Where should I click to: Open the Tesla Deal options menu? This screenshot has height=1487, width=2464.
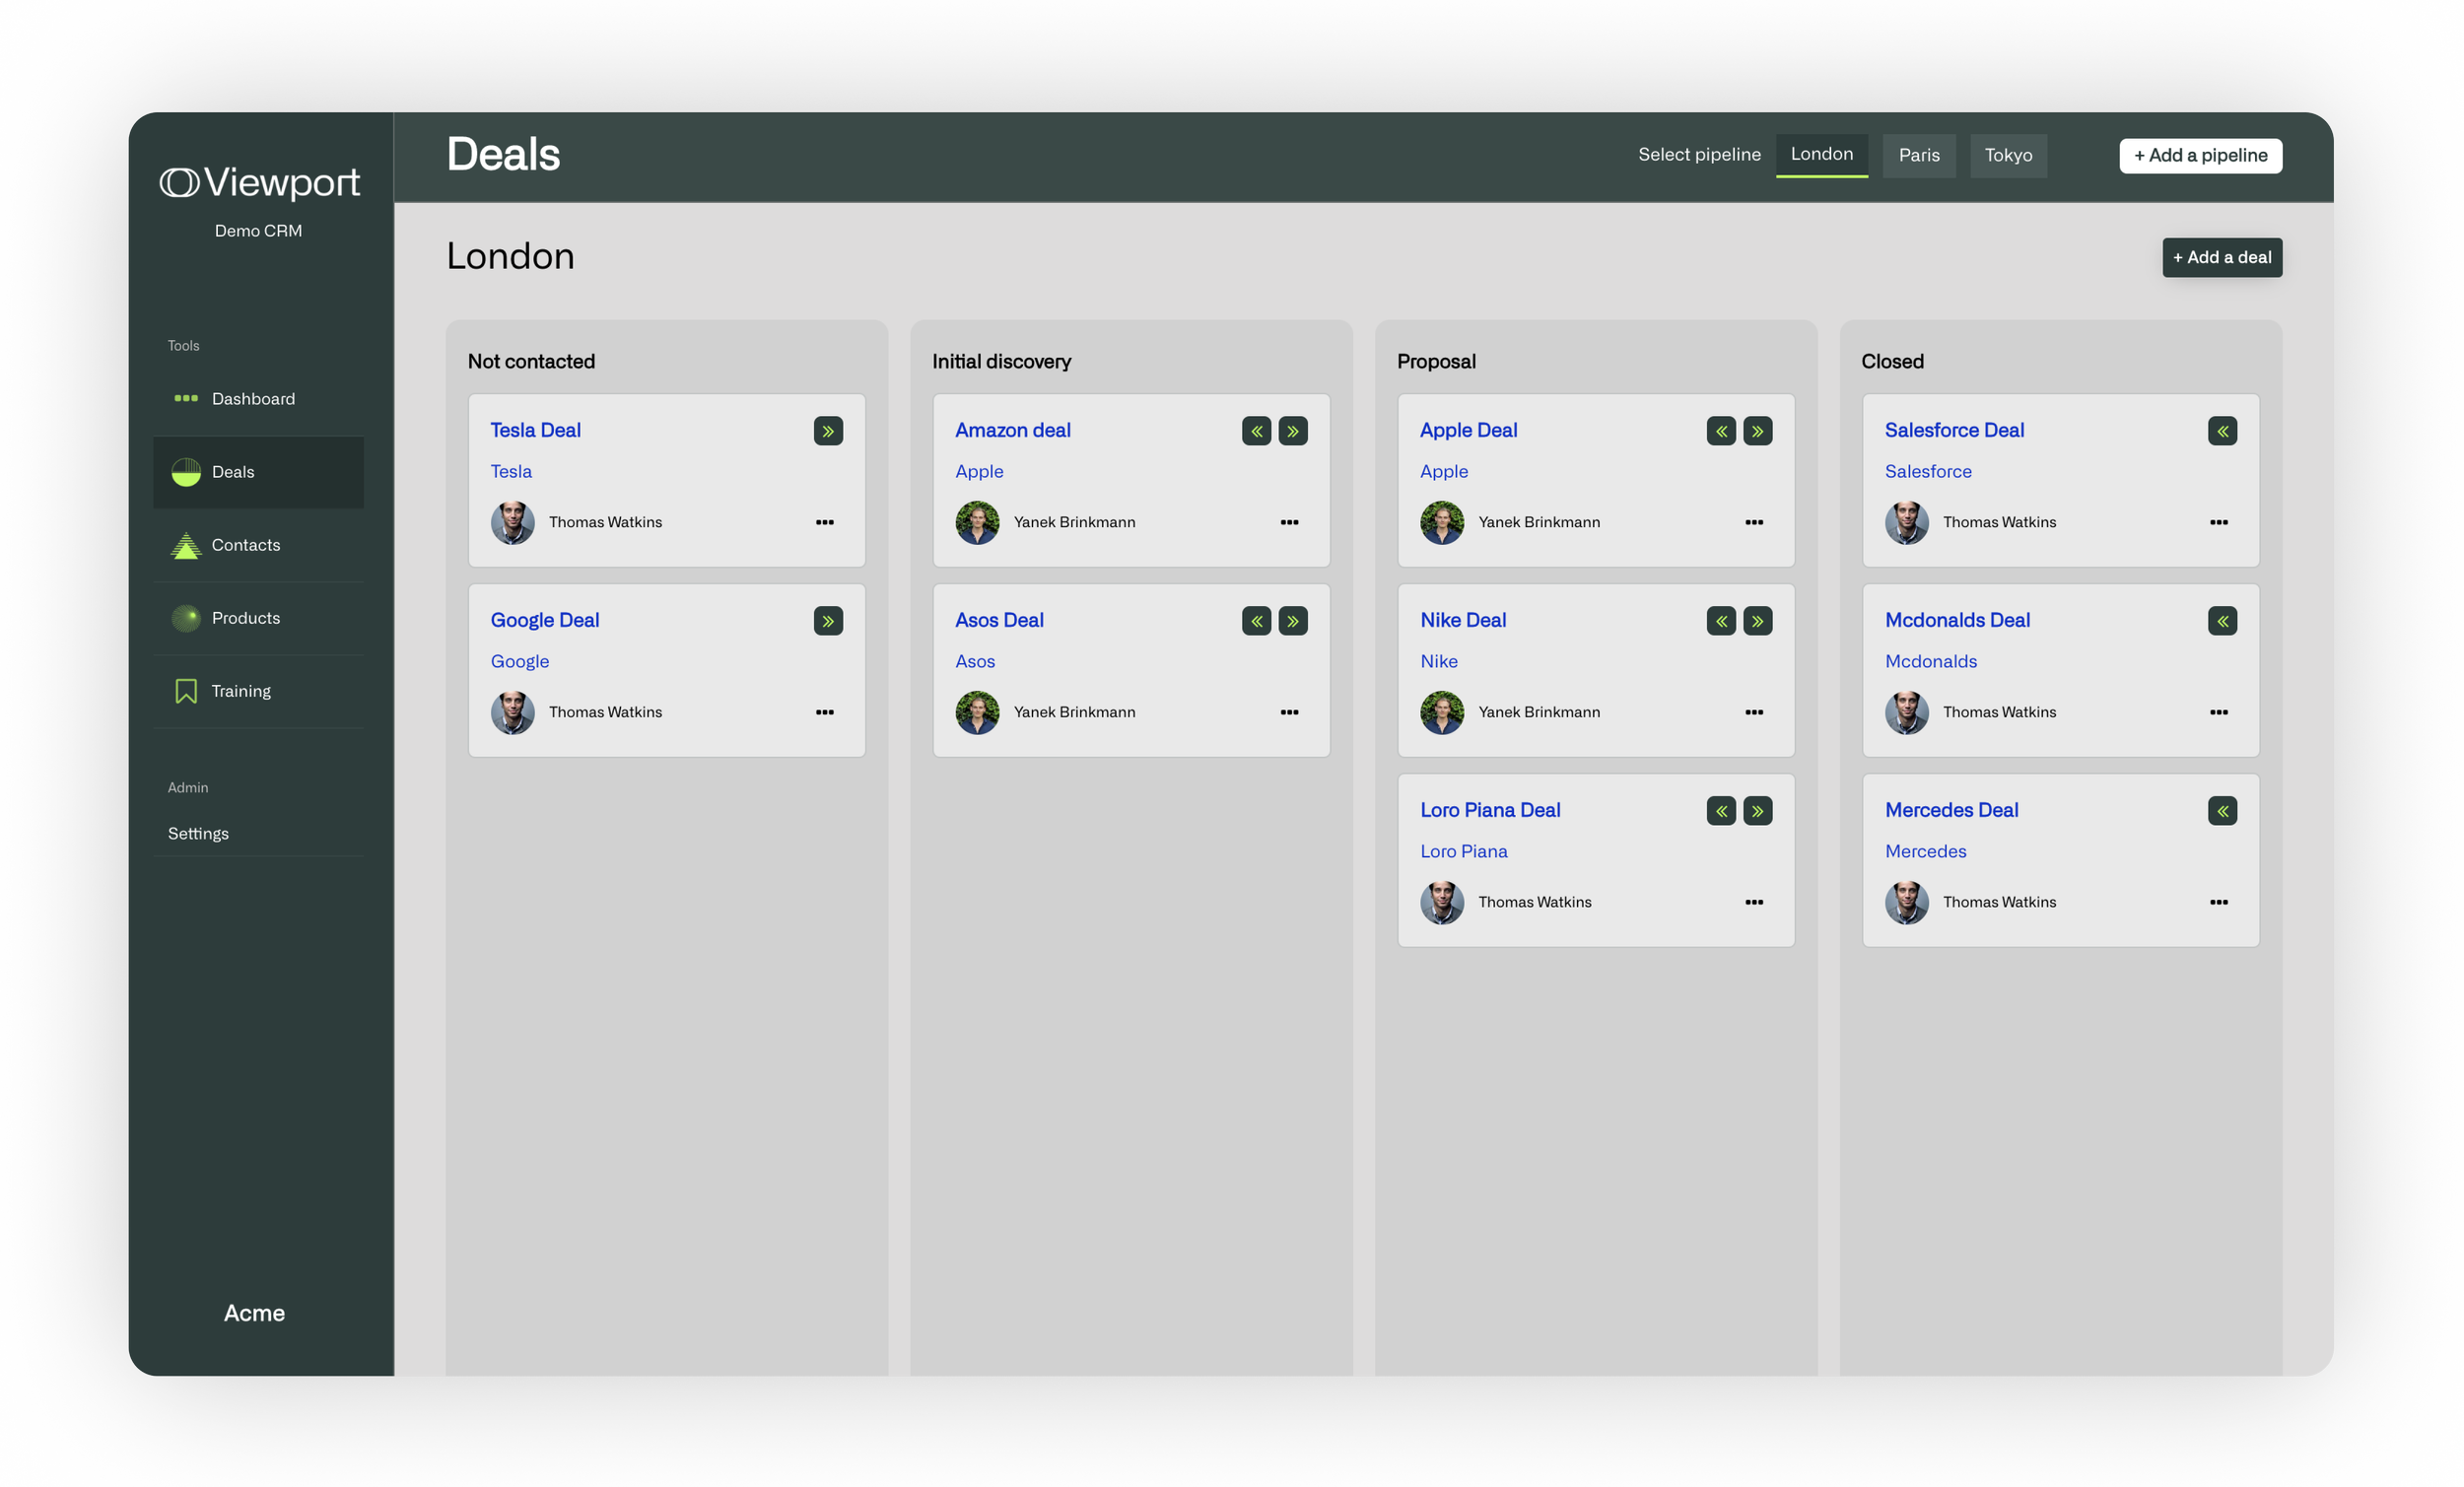824,521
